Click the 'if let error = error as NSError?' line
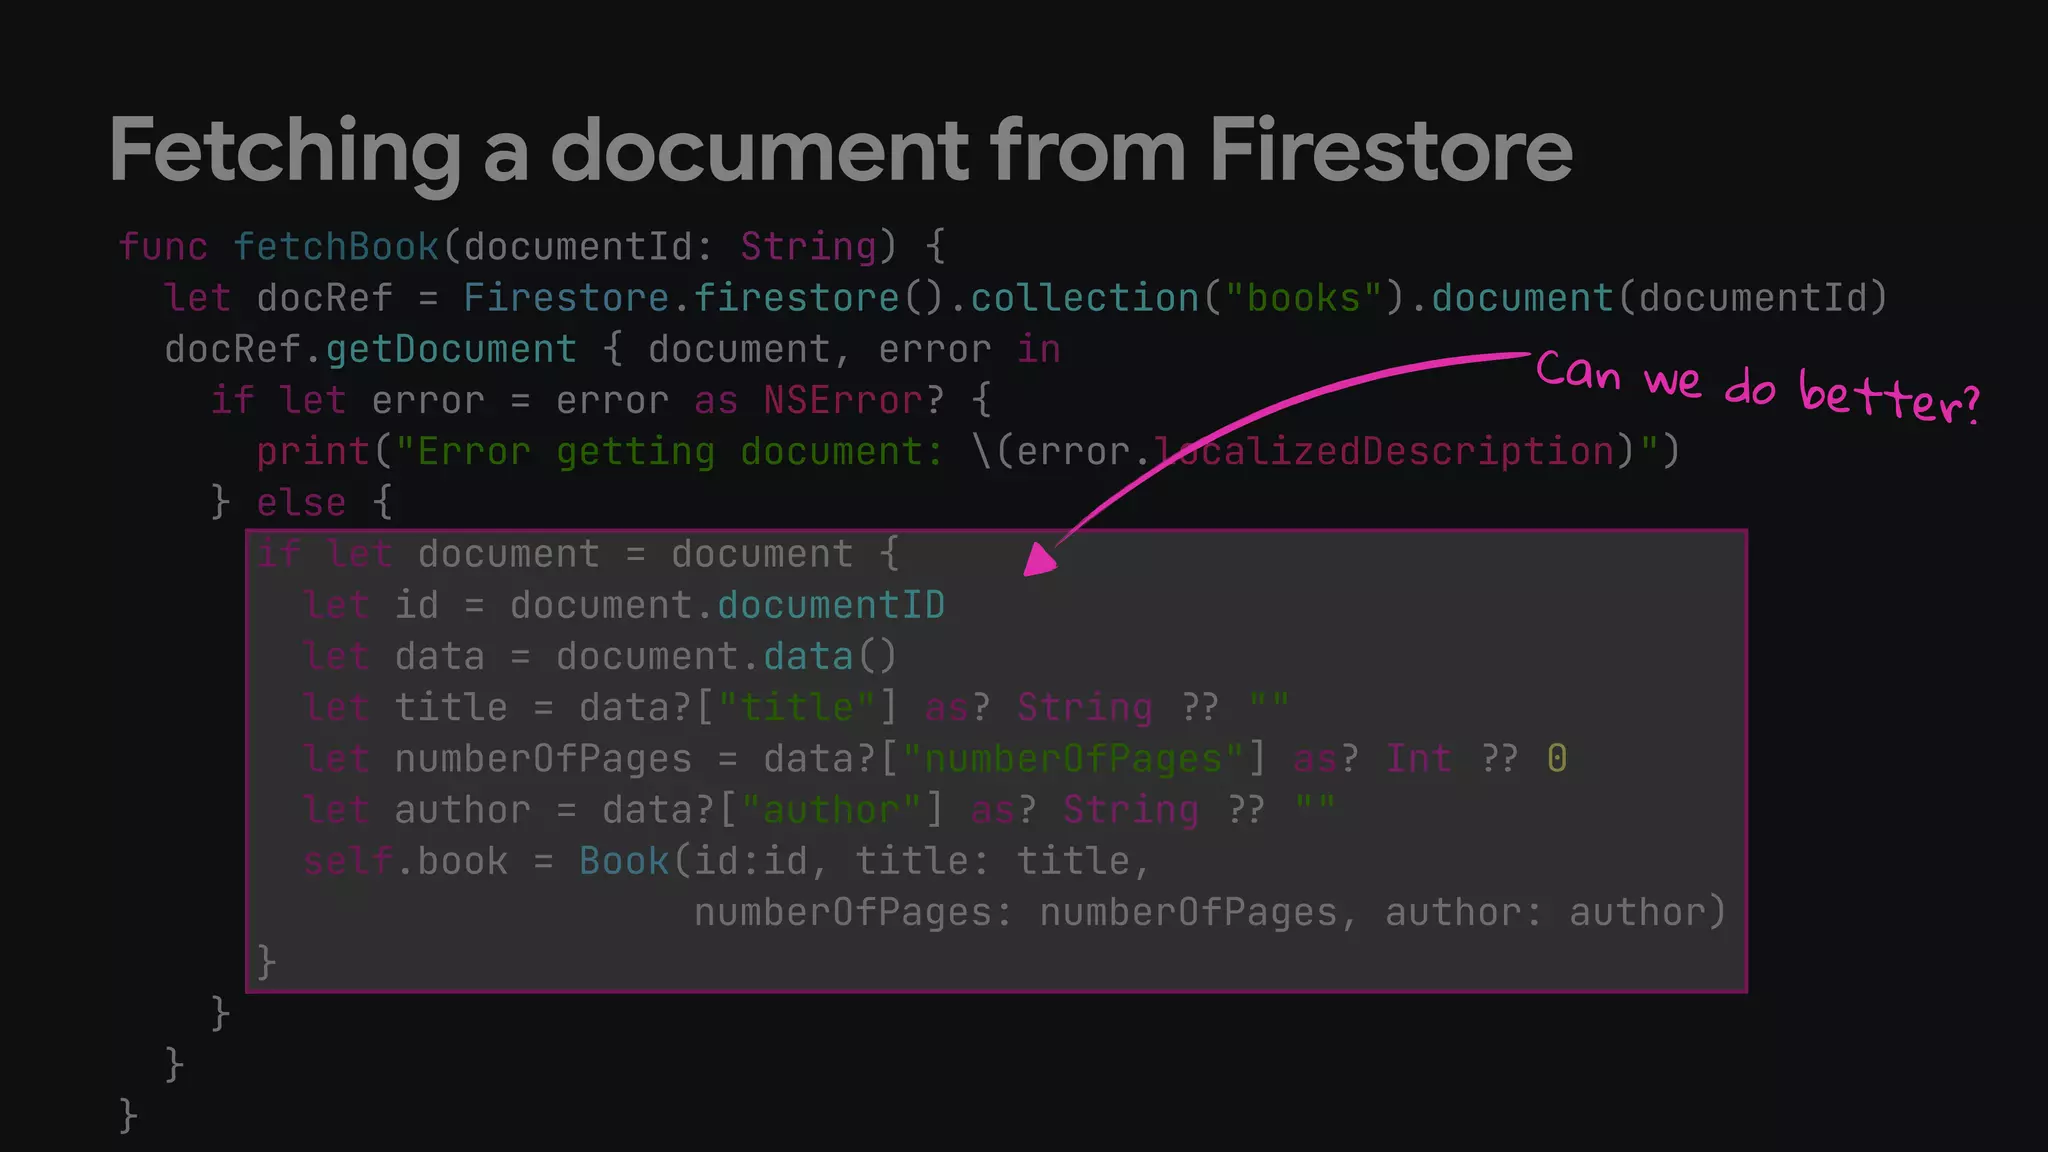2048x1152 pixels. pos(601,400)
